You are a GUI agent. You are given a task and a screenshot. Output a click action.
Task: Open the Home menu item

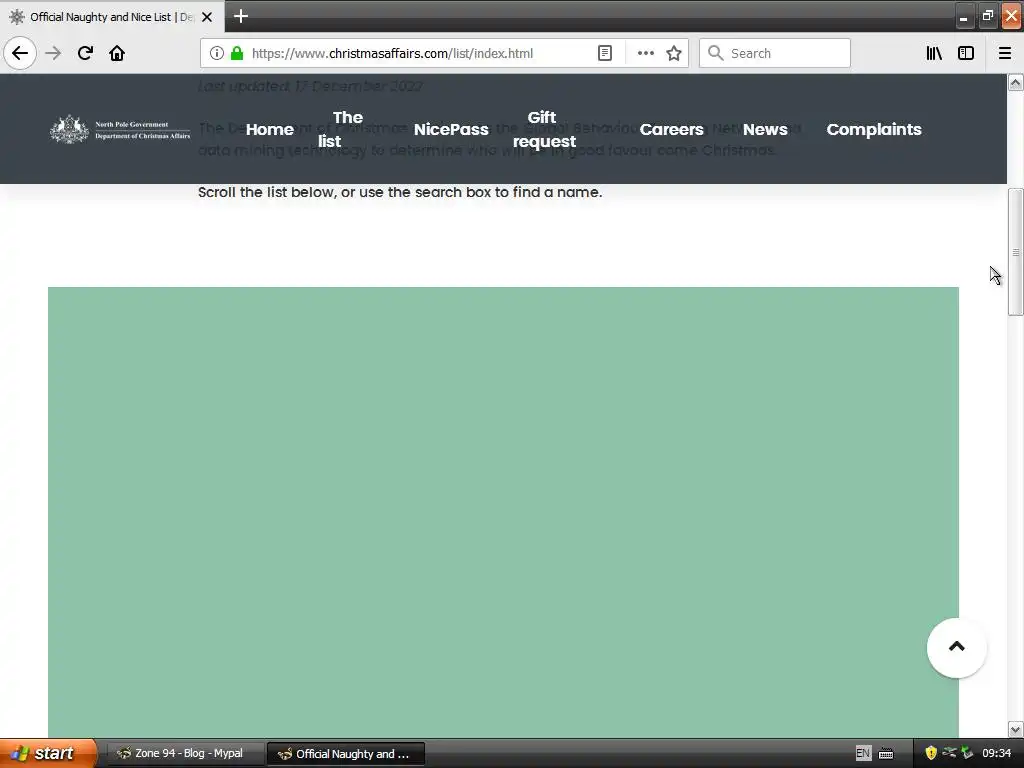(270, 129)
